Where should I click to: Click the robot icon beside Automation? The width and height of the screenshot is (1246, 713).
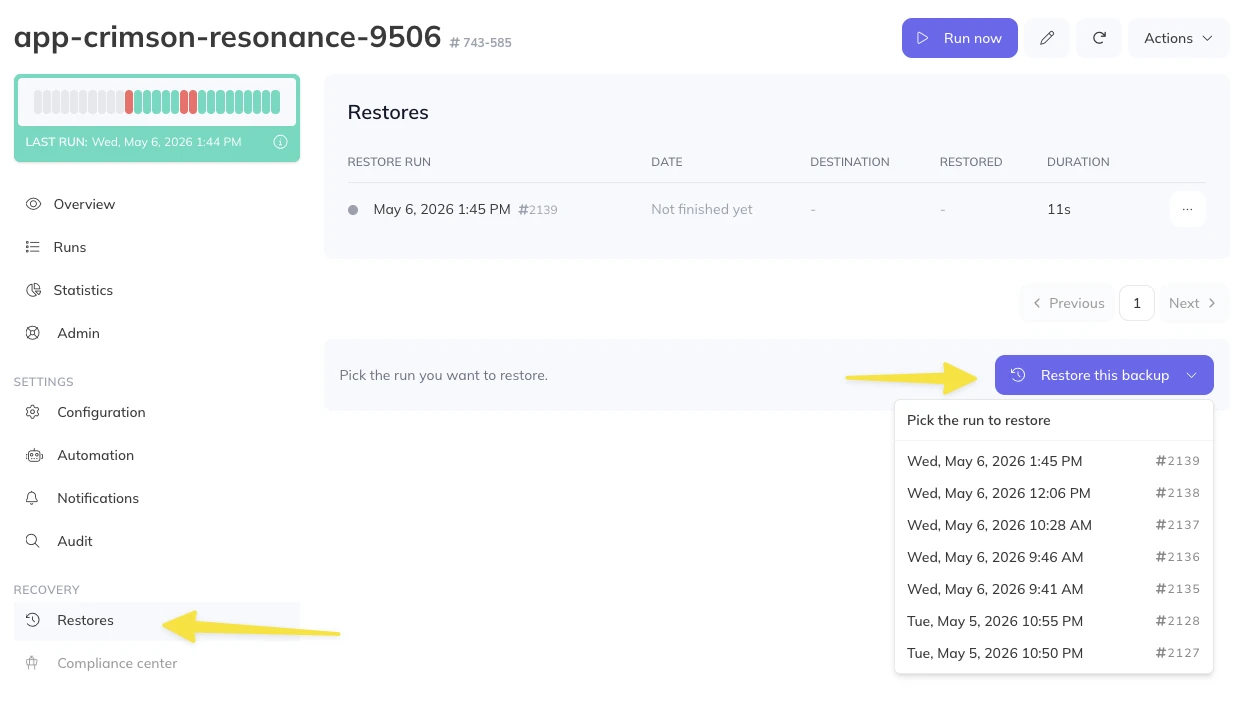[x=34, y=455]
